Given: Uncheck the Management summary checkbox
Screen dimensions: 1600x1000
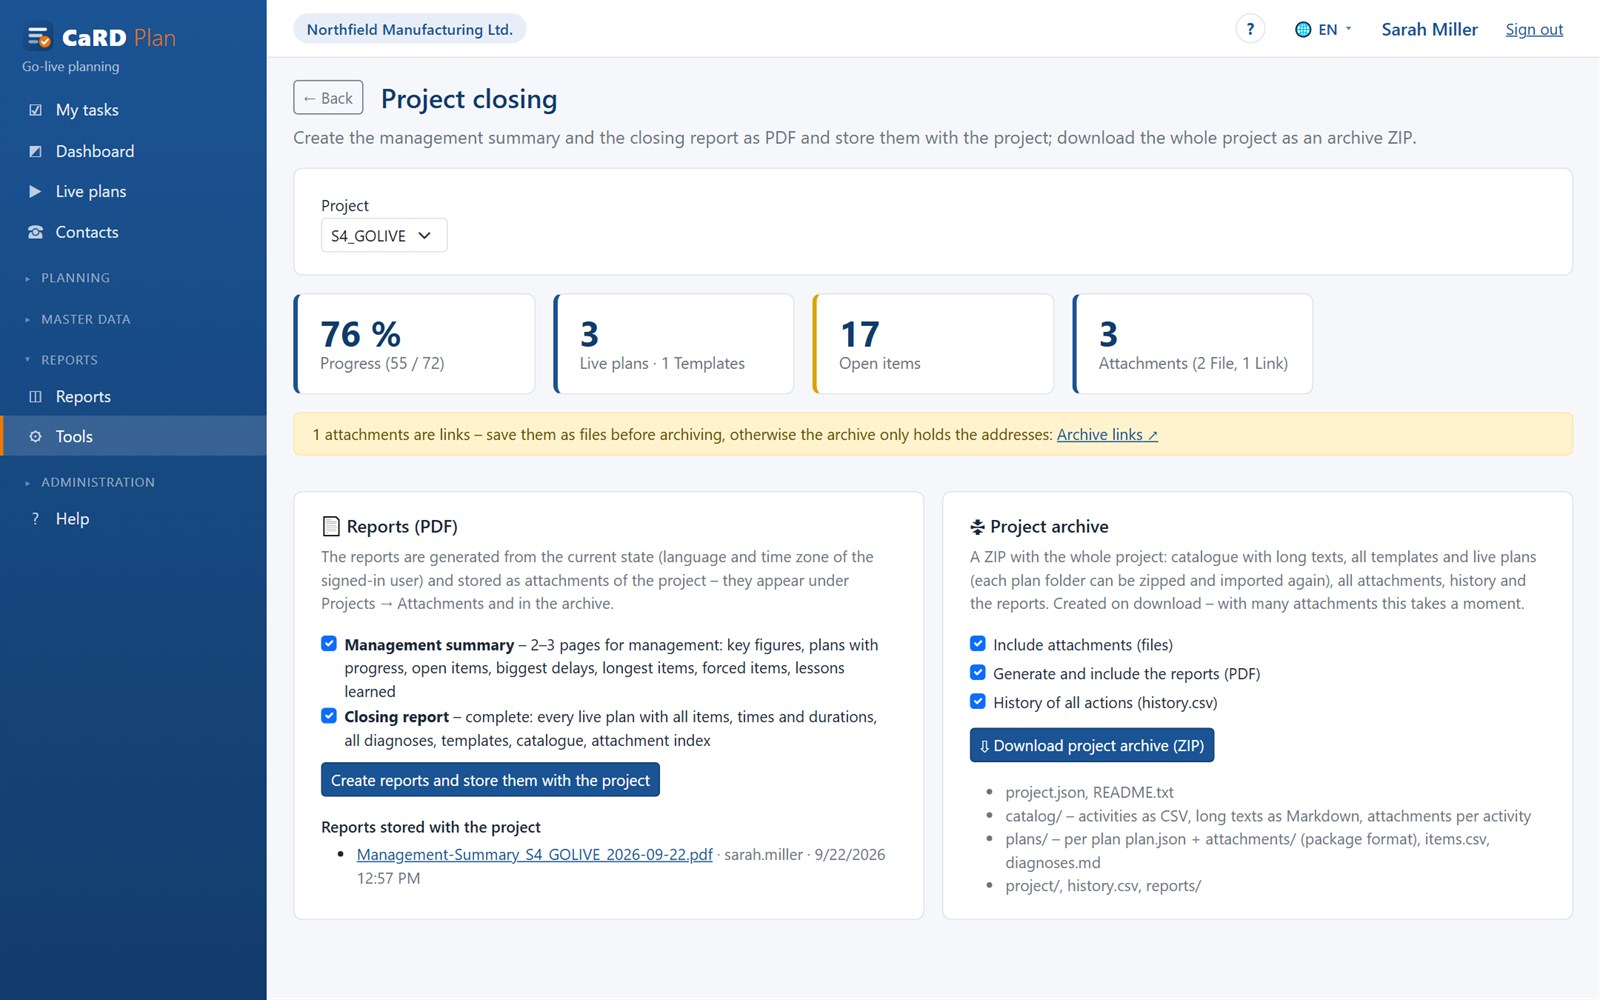Looking at the screenshot, I should 329,644.
